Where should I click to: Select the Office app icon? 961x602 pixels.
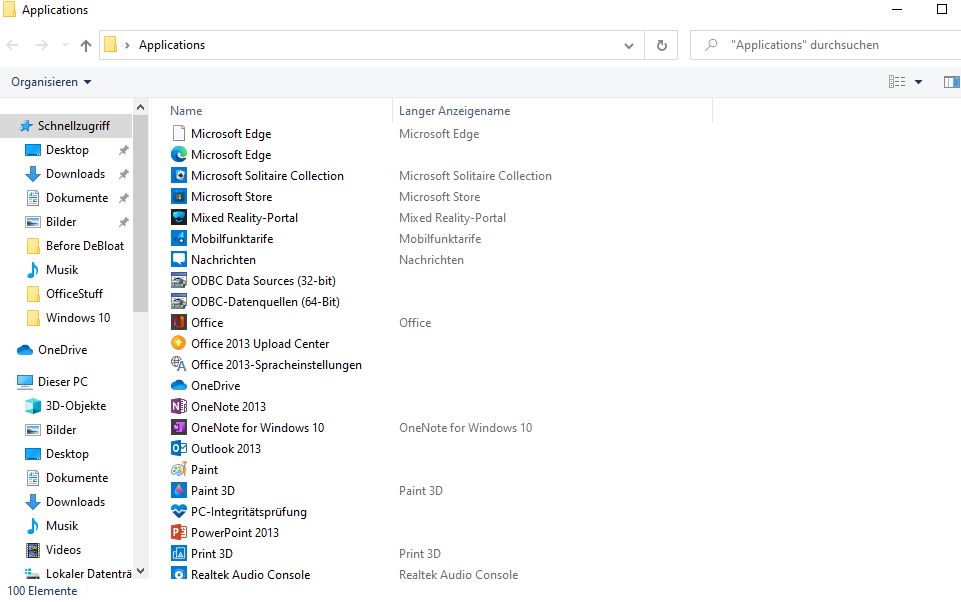[178, 322]
